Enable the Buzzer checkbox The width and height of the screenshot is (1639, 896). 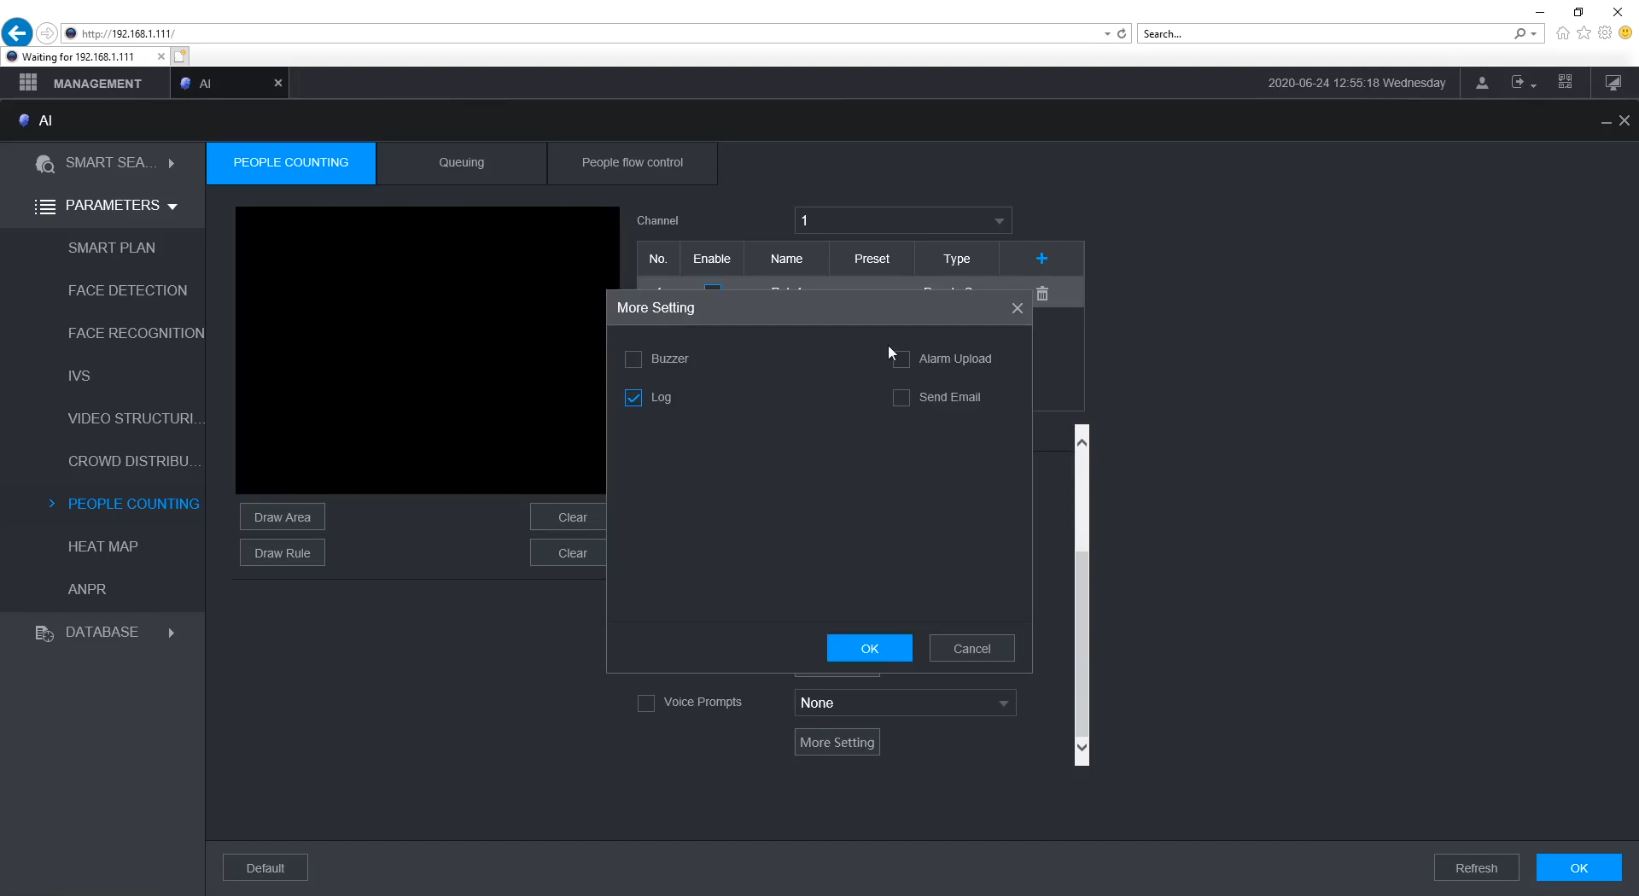click(x=633, y=359)
